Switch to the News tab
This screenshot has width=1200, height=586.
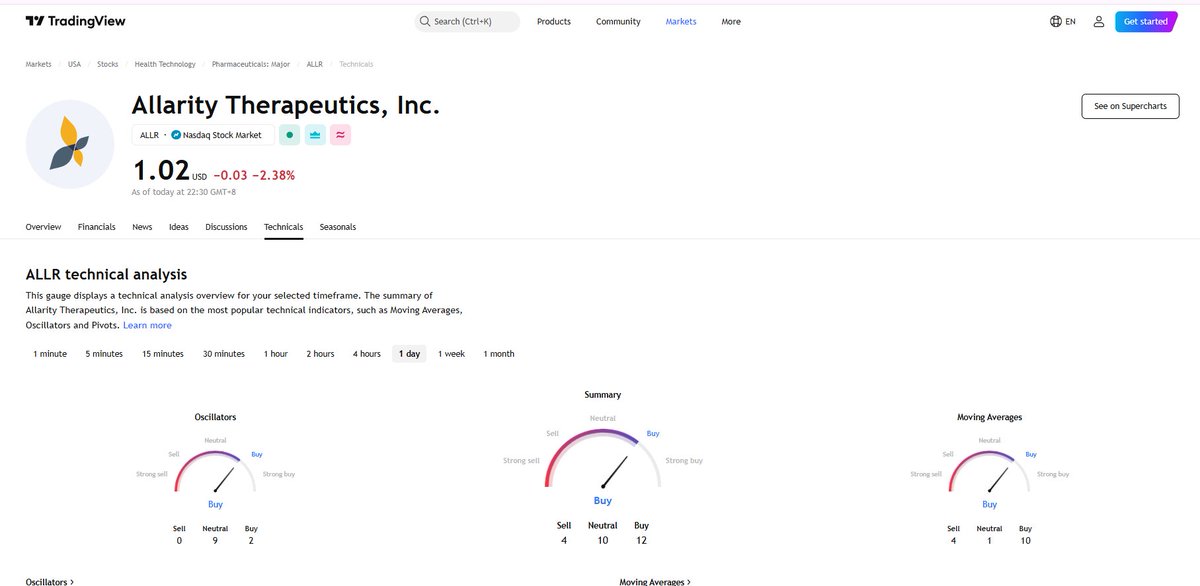coord(142,227)
